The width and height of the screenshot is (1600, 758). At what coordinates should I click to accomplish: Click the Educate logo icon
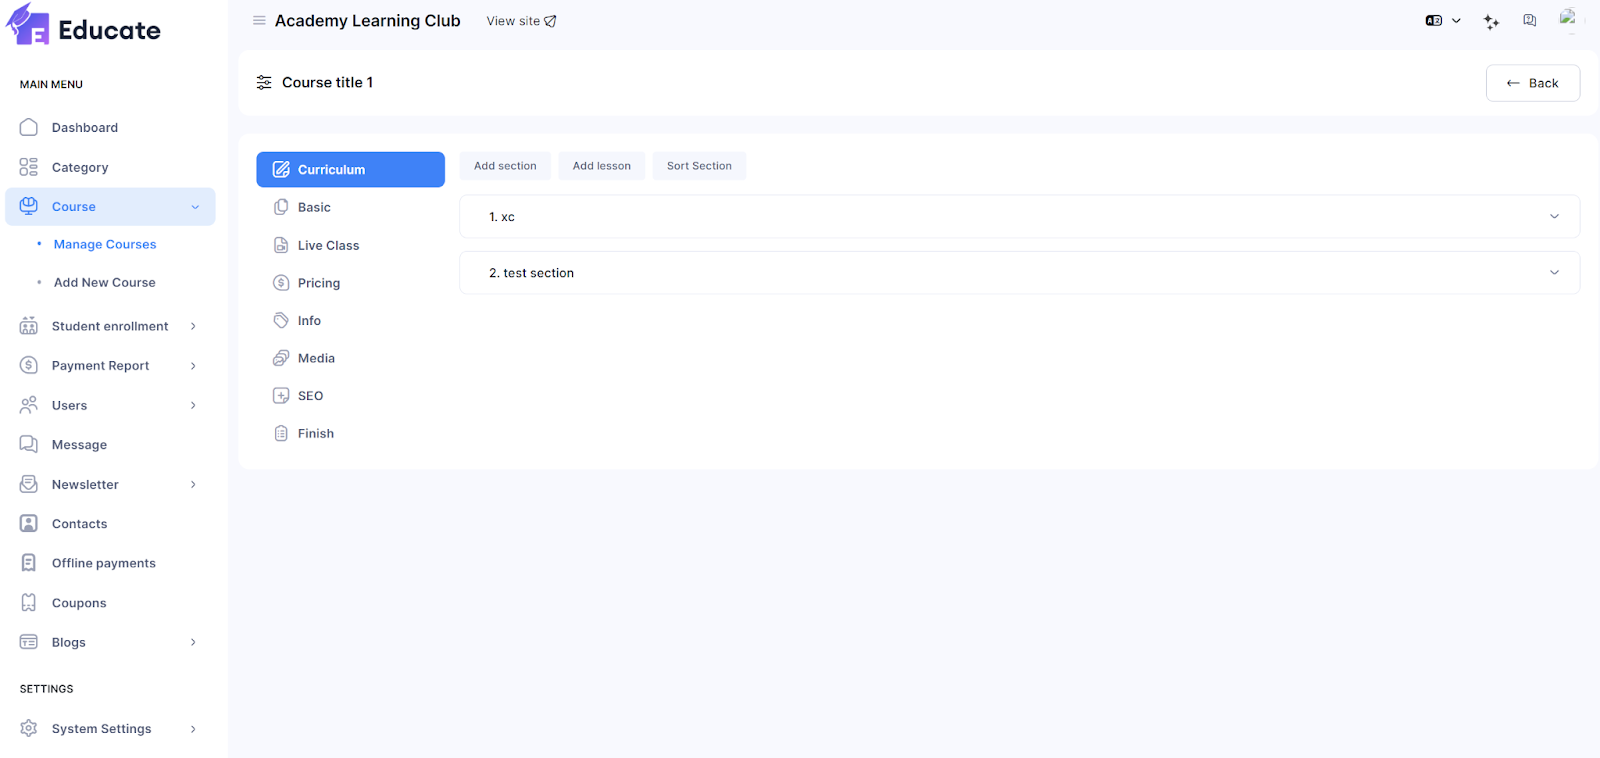[x=28, y=26]
